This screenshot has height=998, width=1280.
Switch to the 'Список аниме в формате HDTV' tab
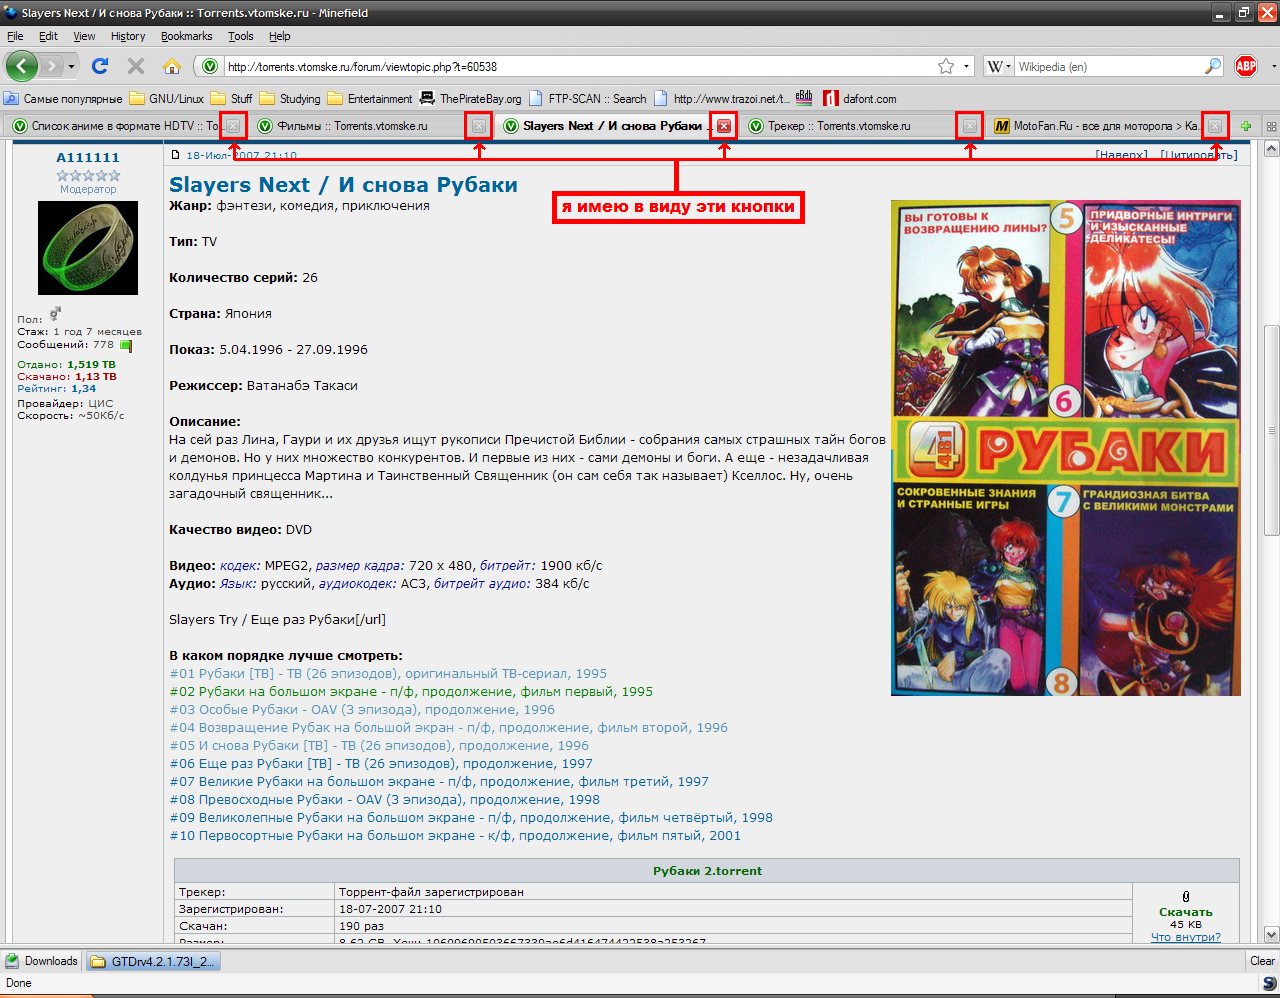coord(125,126)
